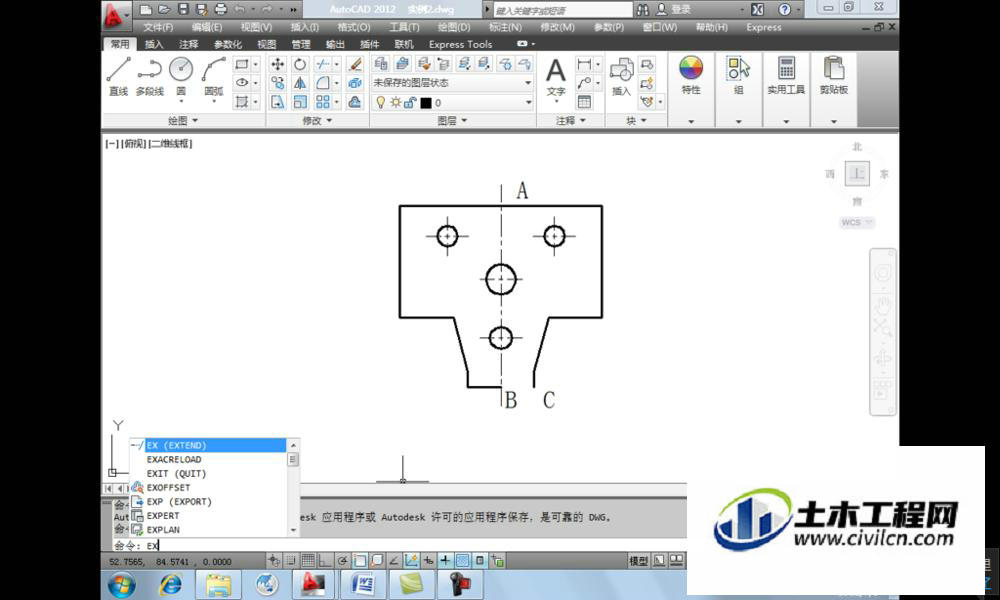
Task: Open the Properties (特性) panel icon
Action: tap(691, 75)
